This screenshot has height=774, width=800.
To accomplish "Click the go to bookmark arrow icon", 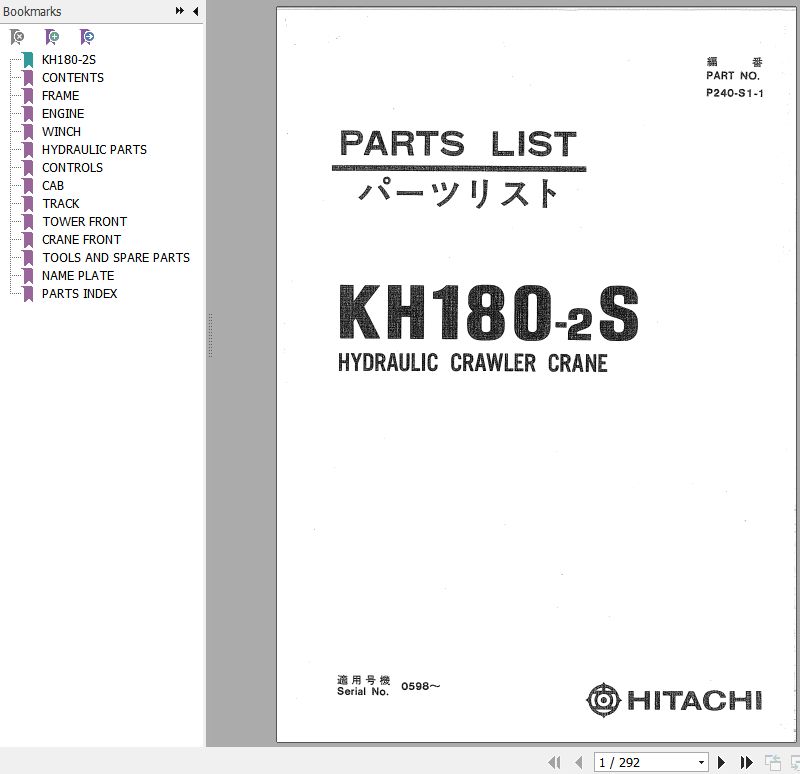I will click(87, 37).
